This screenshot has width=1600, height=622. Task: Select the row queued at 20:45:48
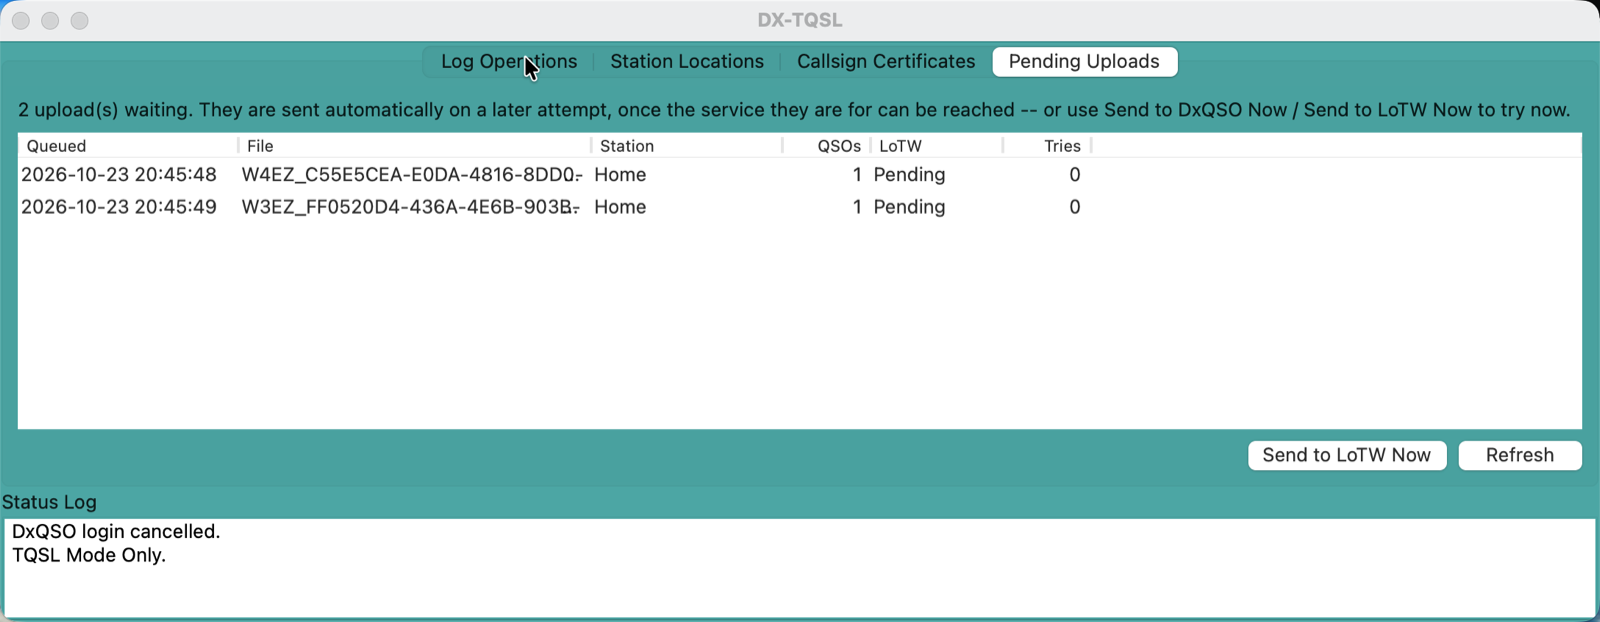tap(800, 174)
